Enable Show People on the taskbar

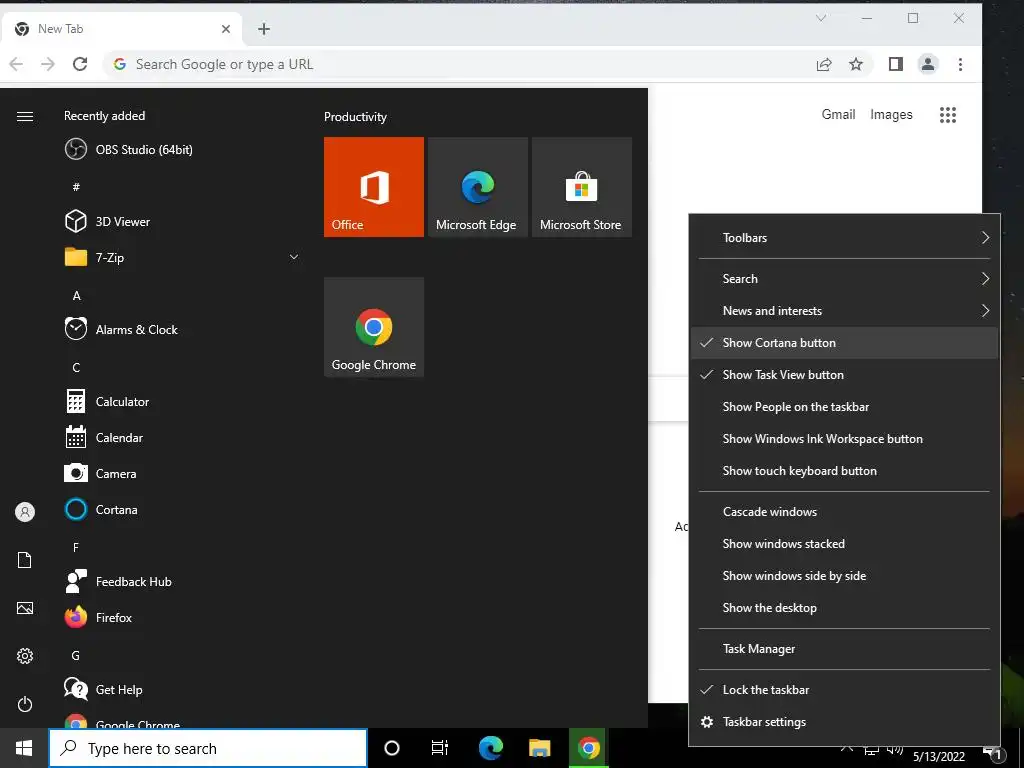[844, 407]
